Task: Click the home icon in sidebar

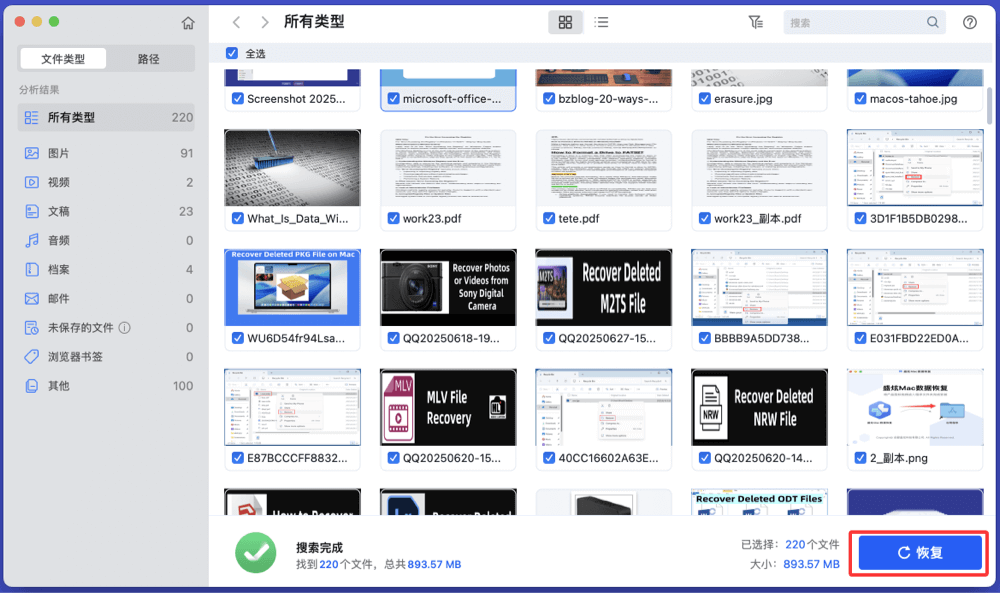Action: (188, 23)
